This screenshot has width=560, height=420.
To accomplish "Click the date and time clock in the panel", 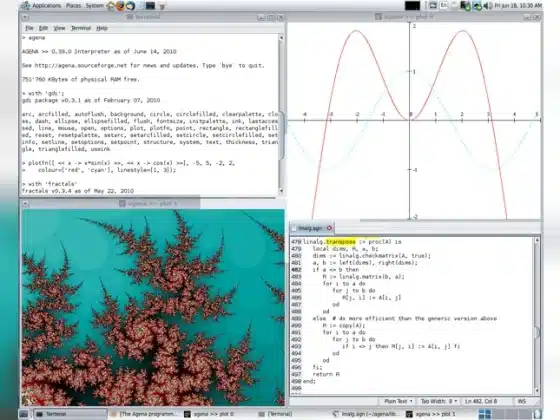I will tap(518, 6).
